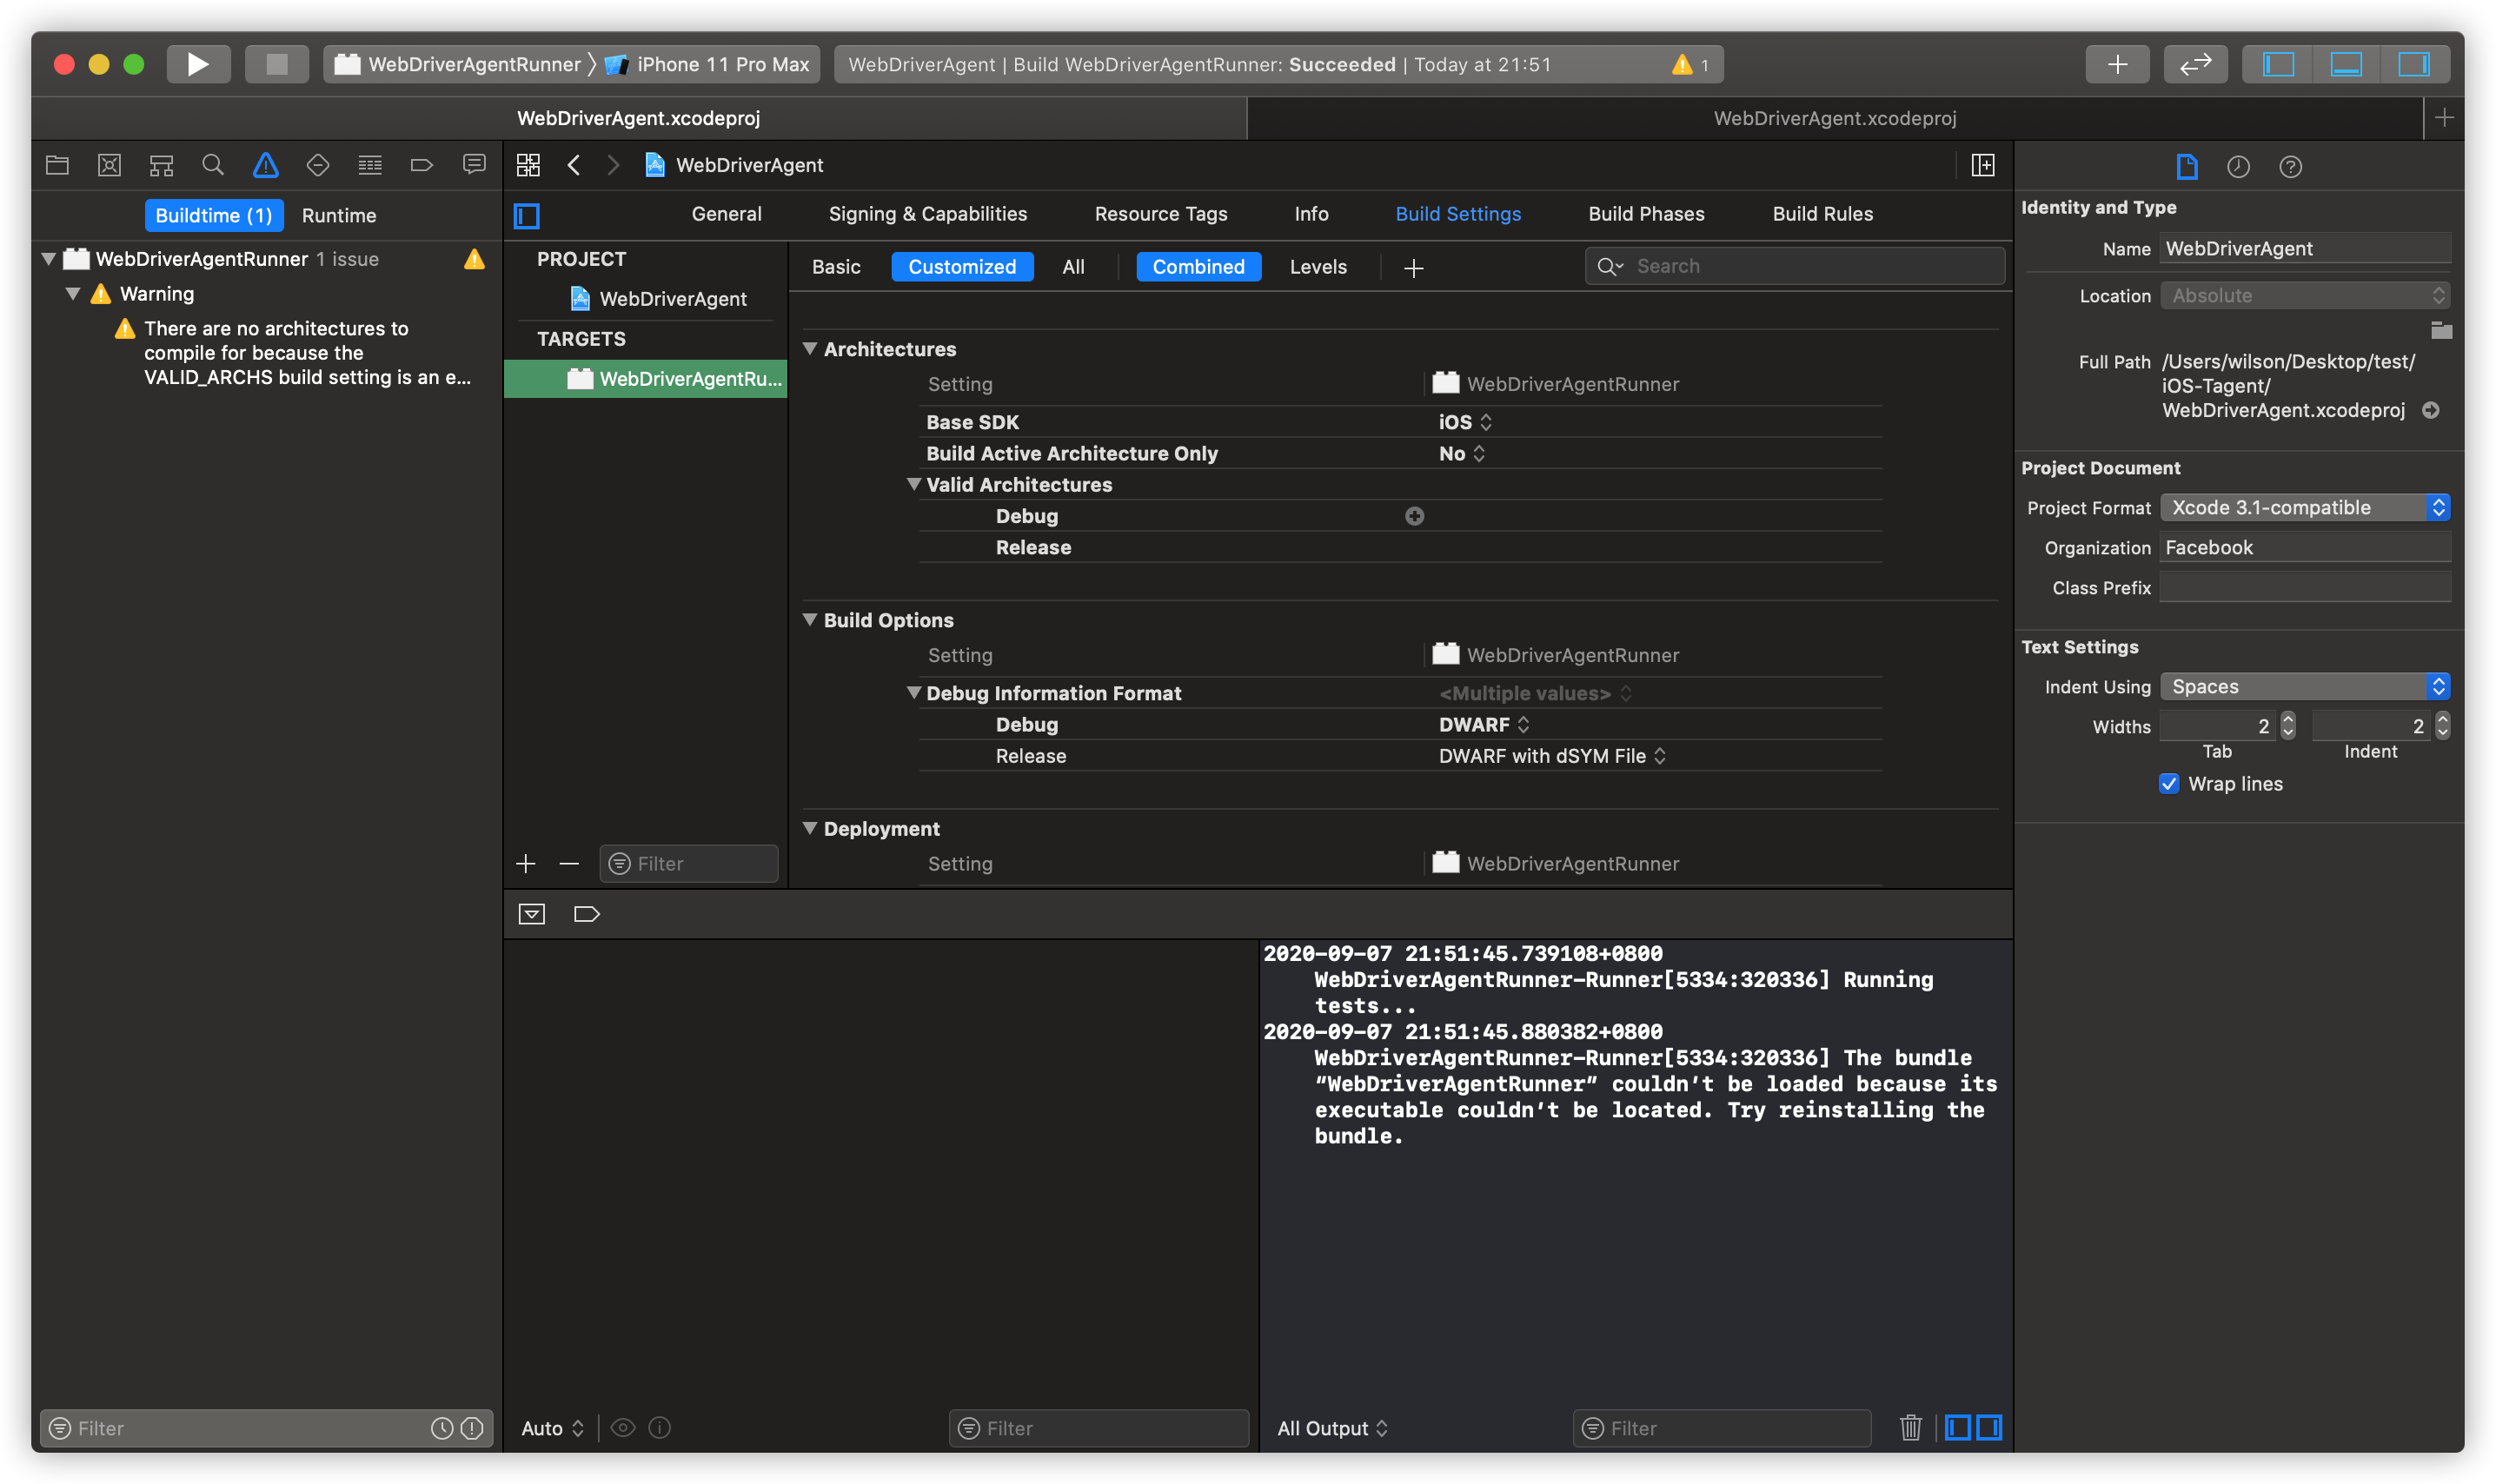The height and width of the screenshot is (1484, 2496).
Task: Show the Quick Help inspector icon
Action: [2290, 167]
